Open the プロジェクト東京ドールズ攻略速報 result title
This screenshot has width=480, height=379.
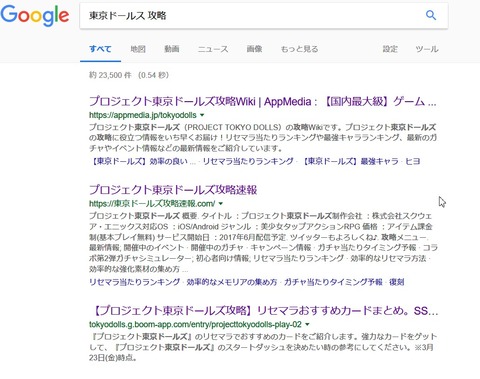point(173,190)
